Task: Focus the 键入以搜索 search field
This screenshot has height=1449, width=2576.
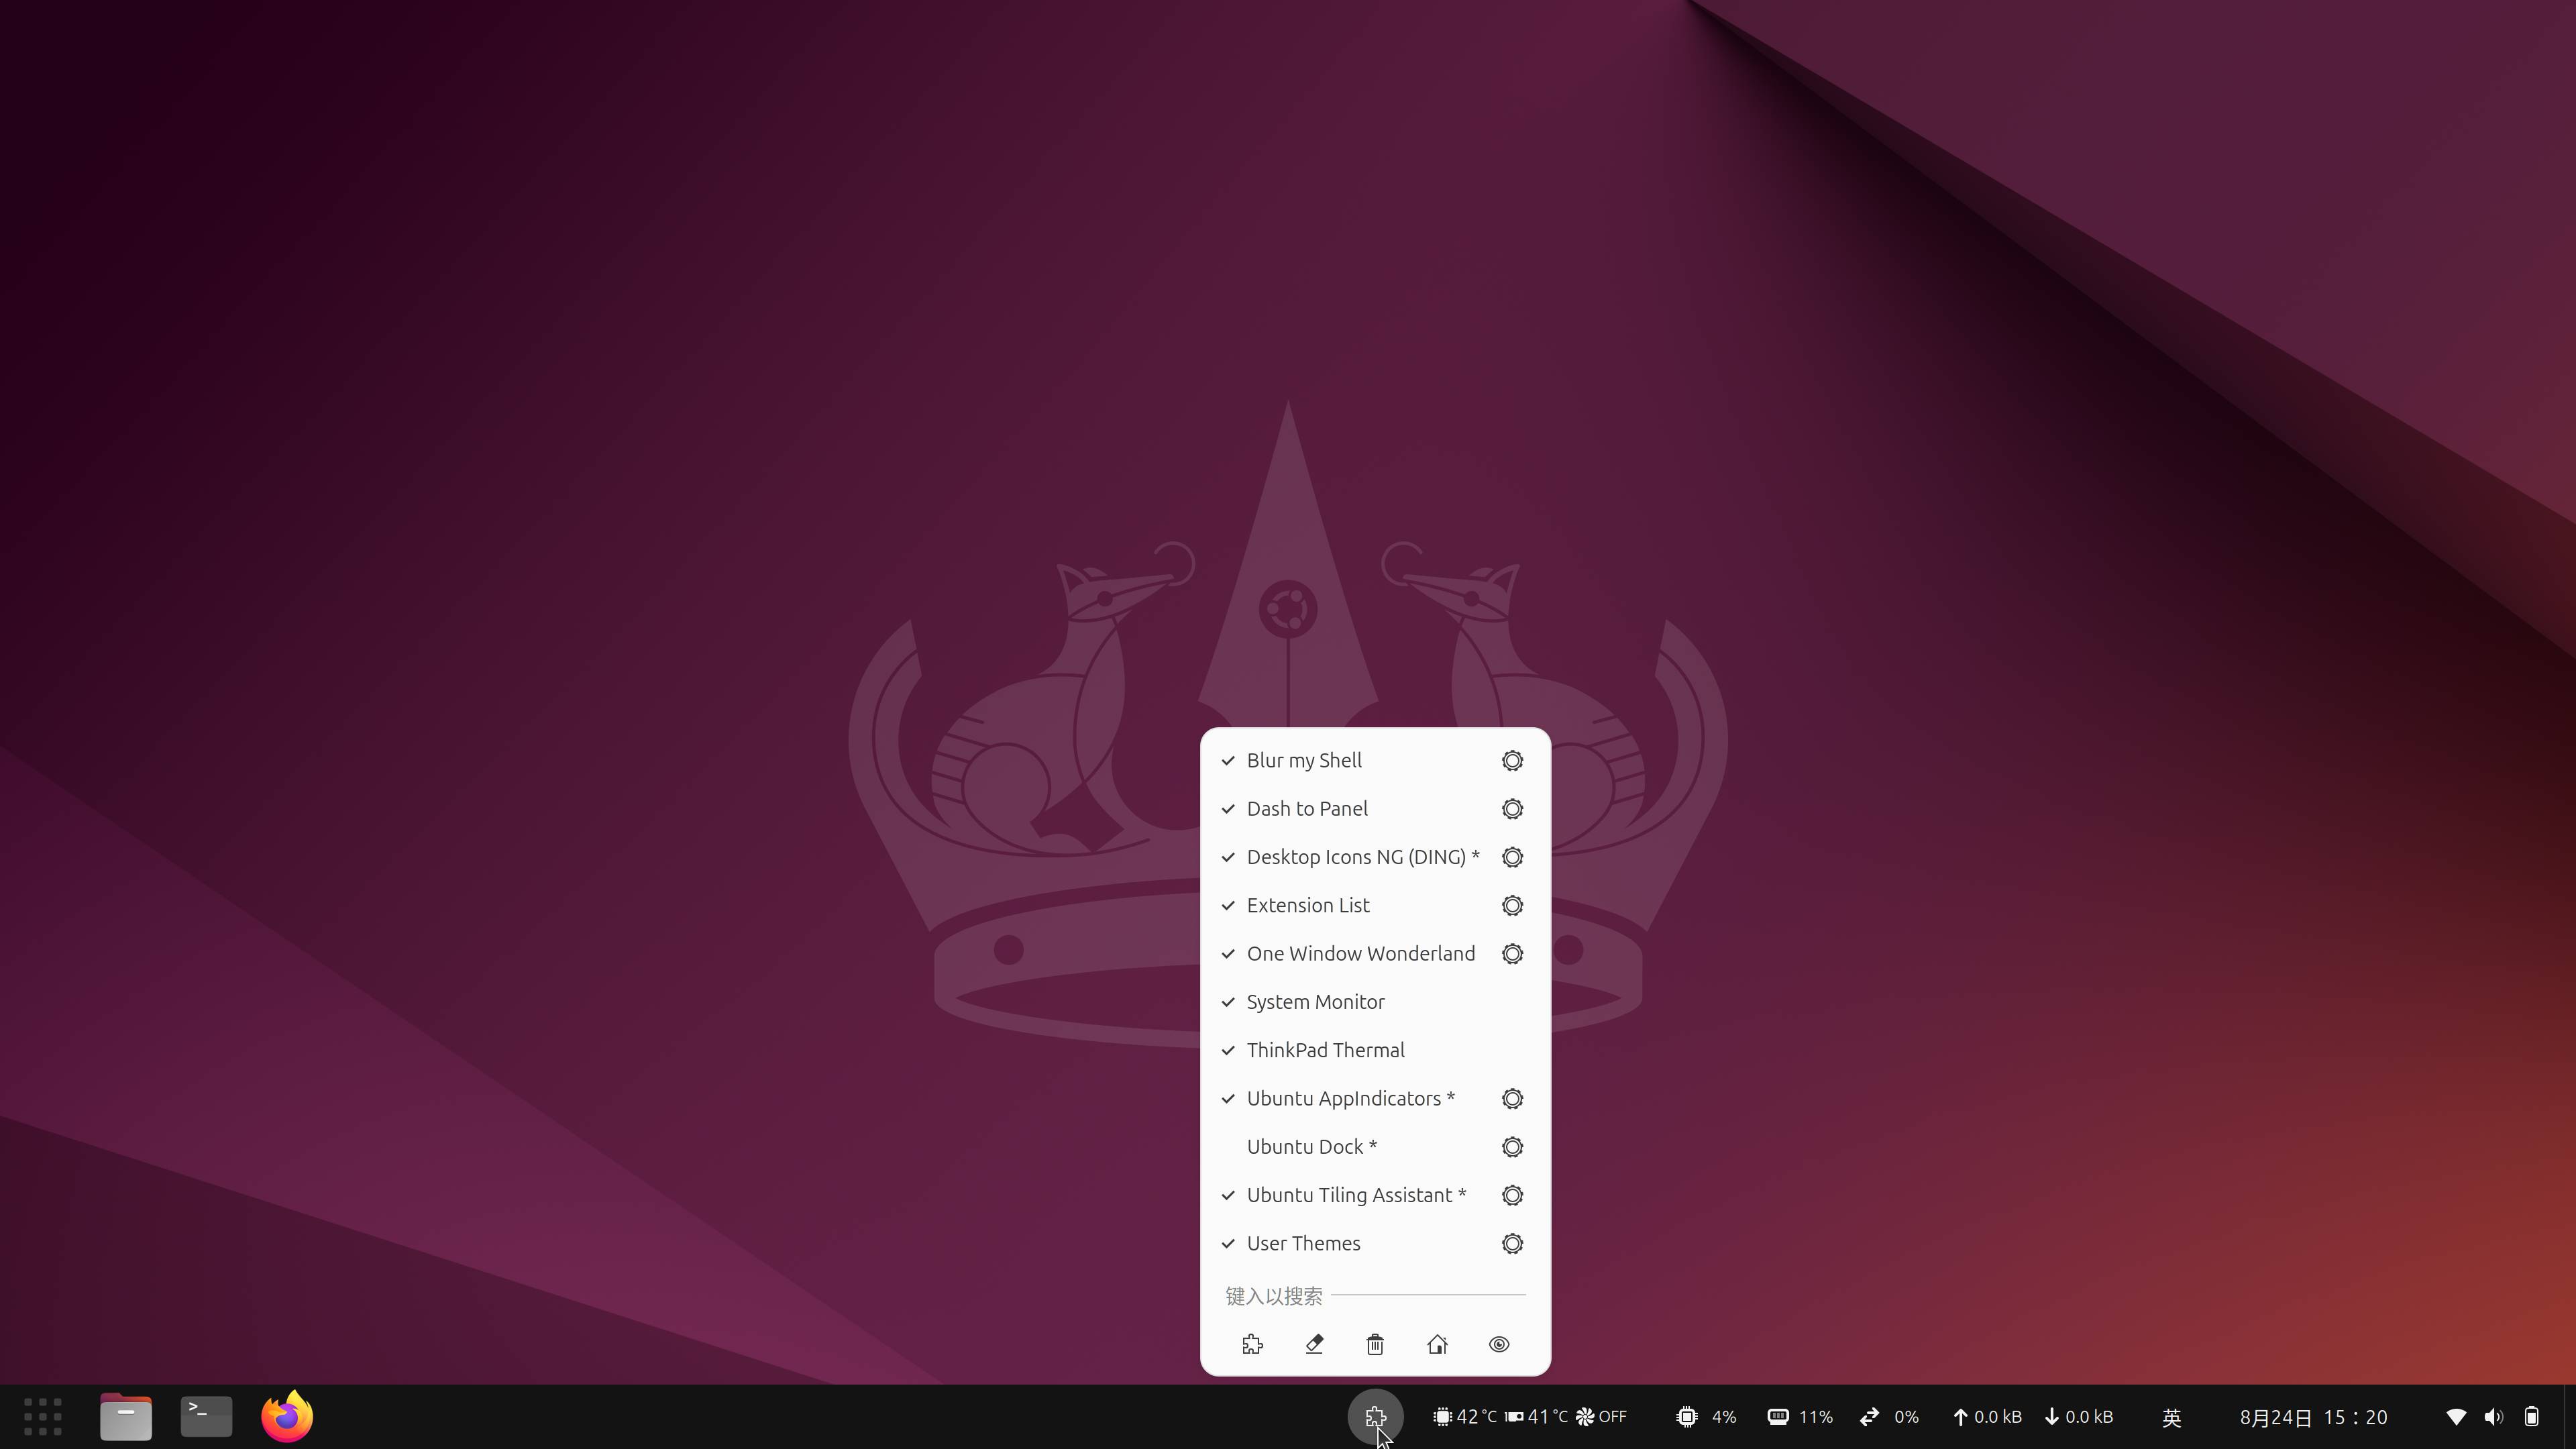Action: pos(1375,1296)
